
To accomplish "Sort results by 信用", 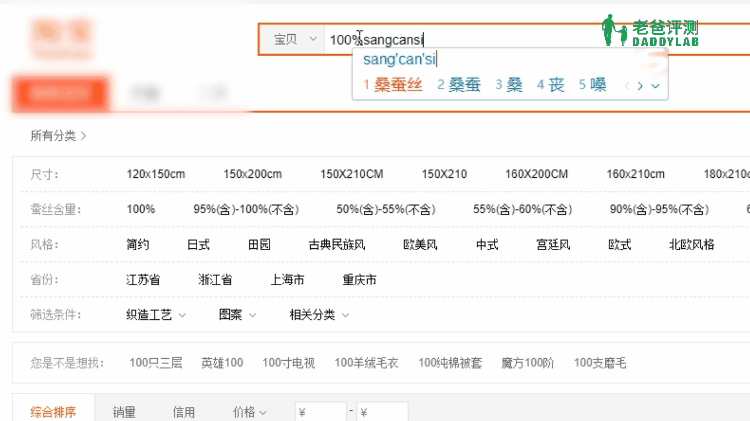I will 183,411.
